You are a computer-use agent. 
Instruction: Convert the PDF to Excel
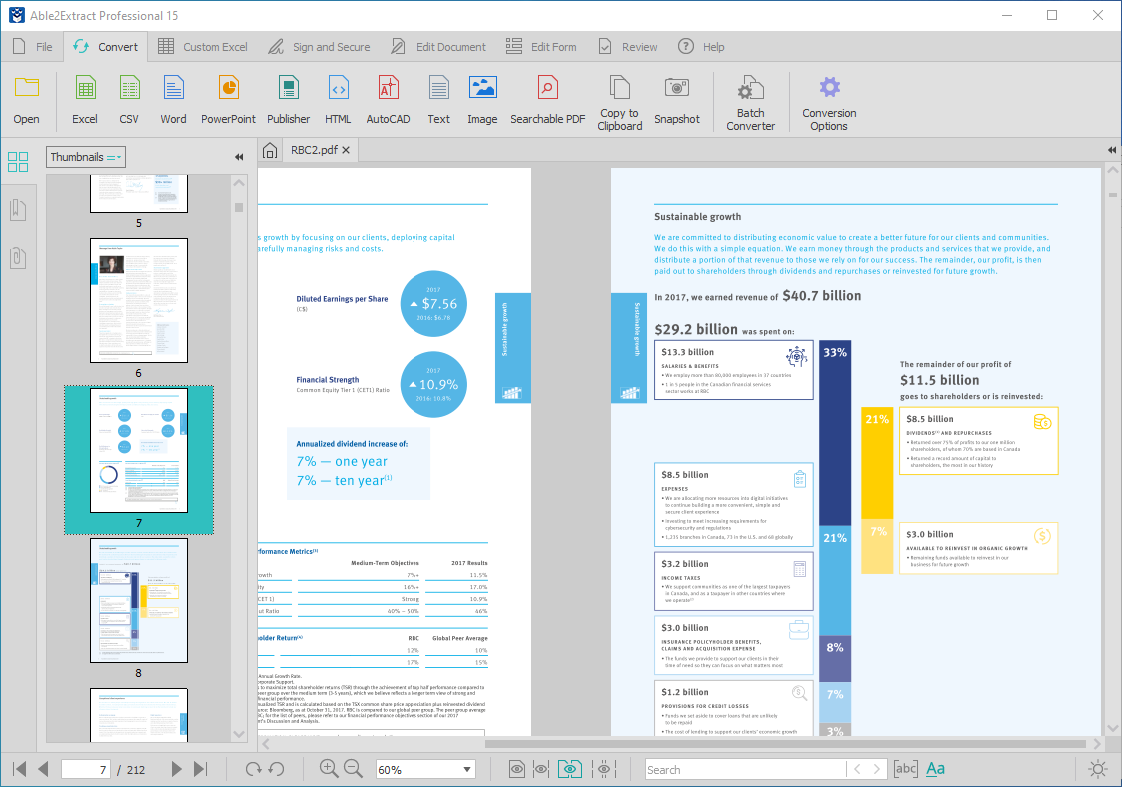[x=84, y=100]
